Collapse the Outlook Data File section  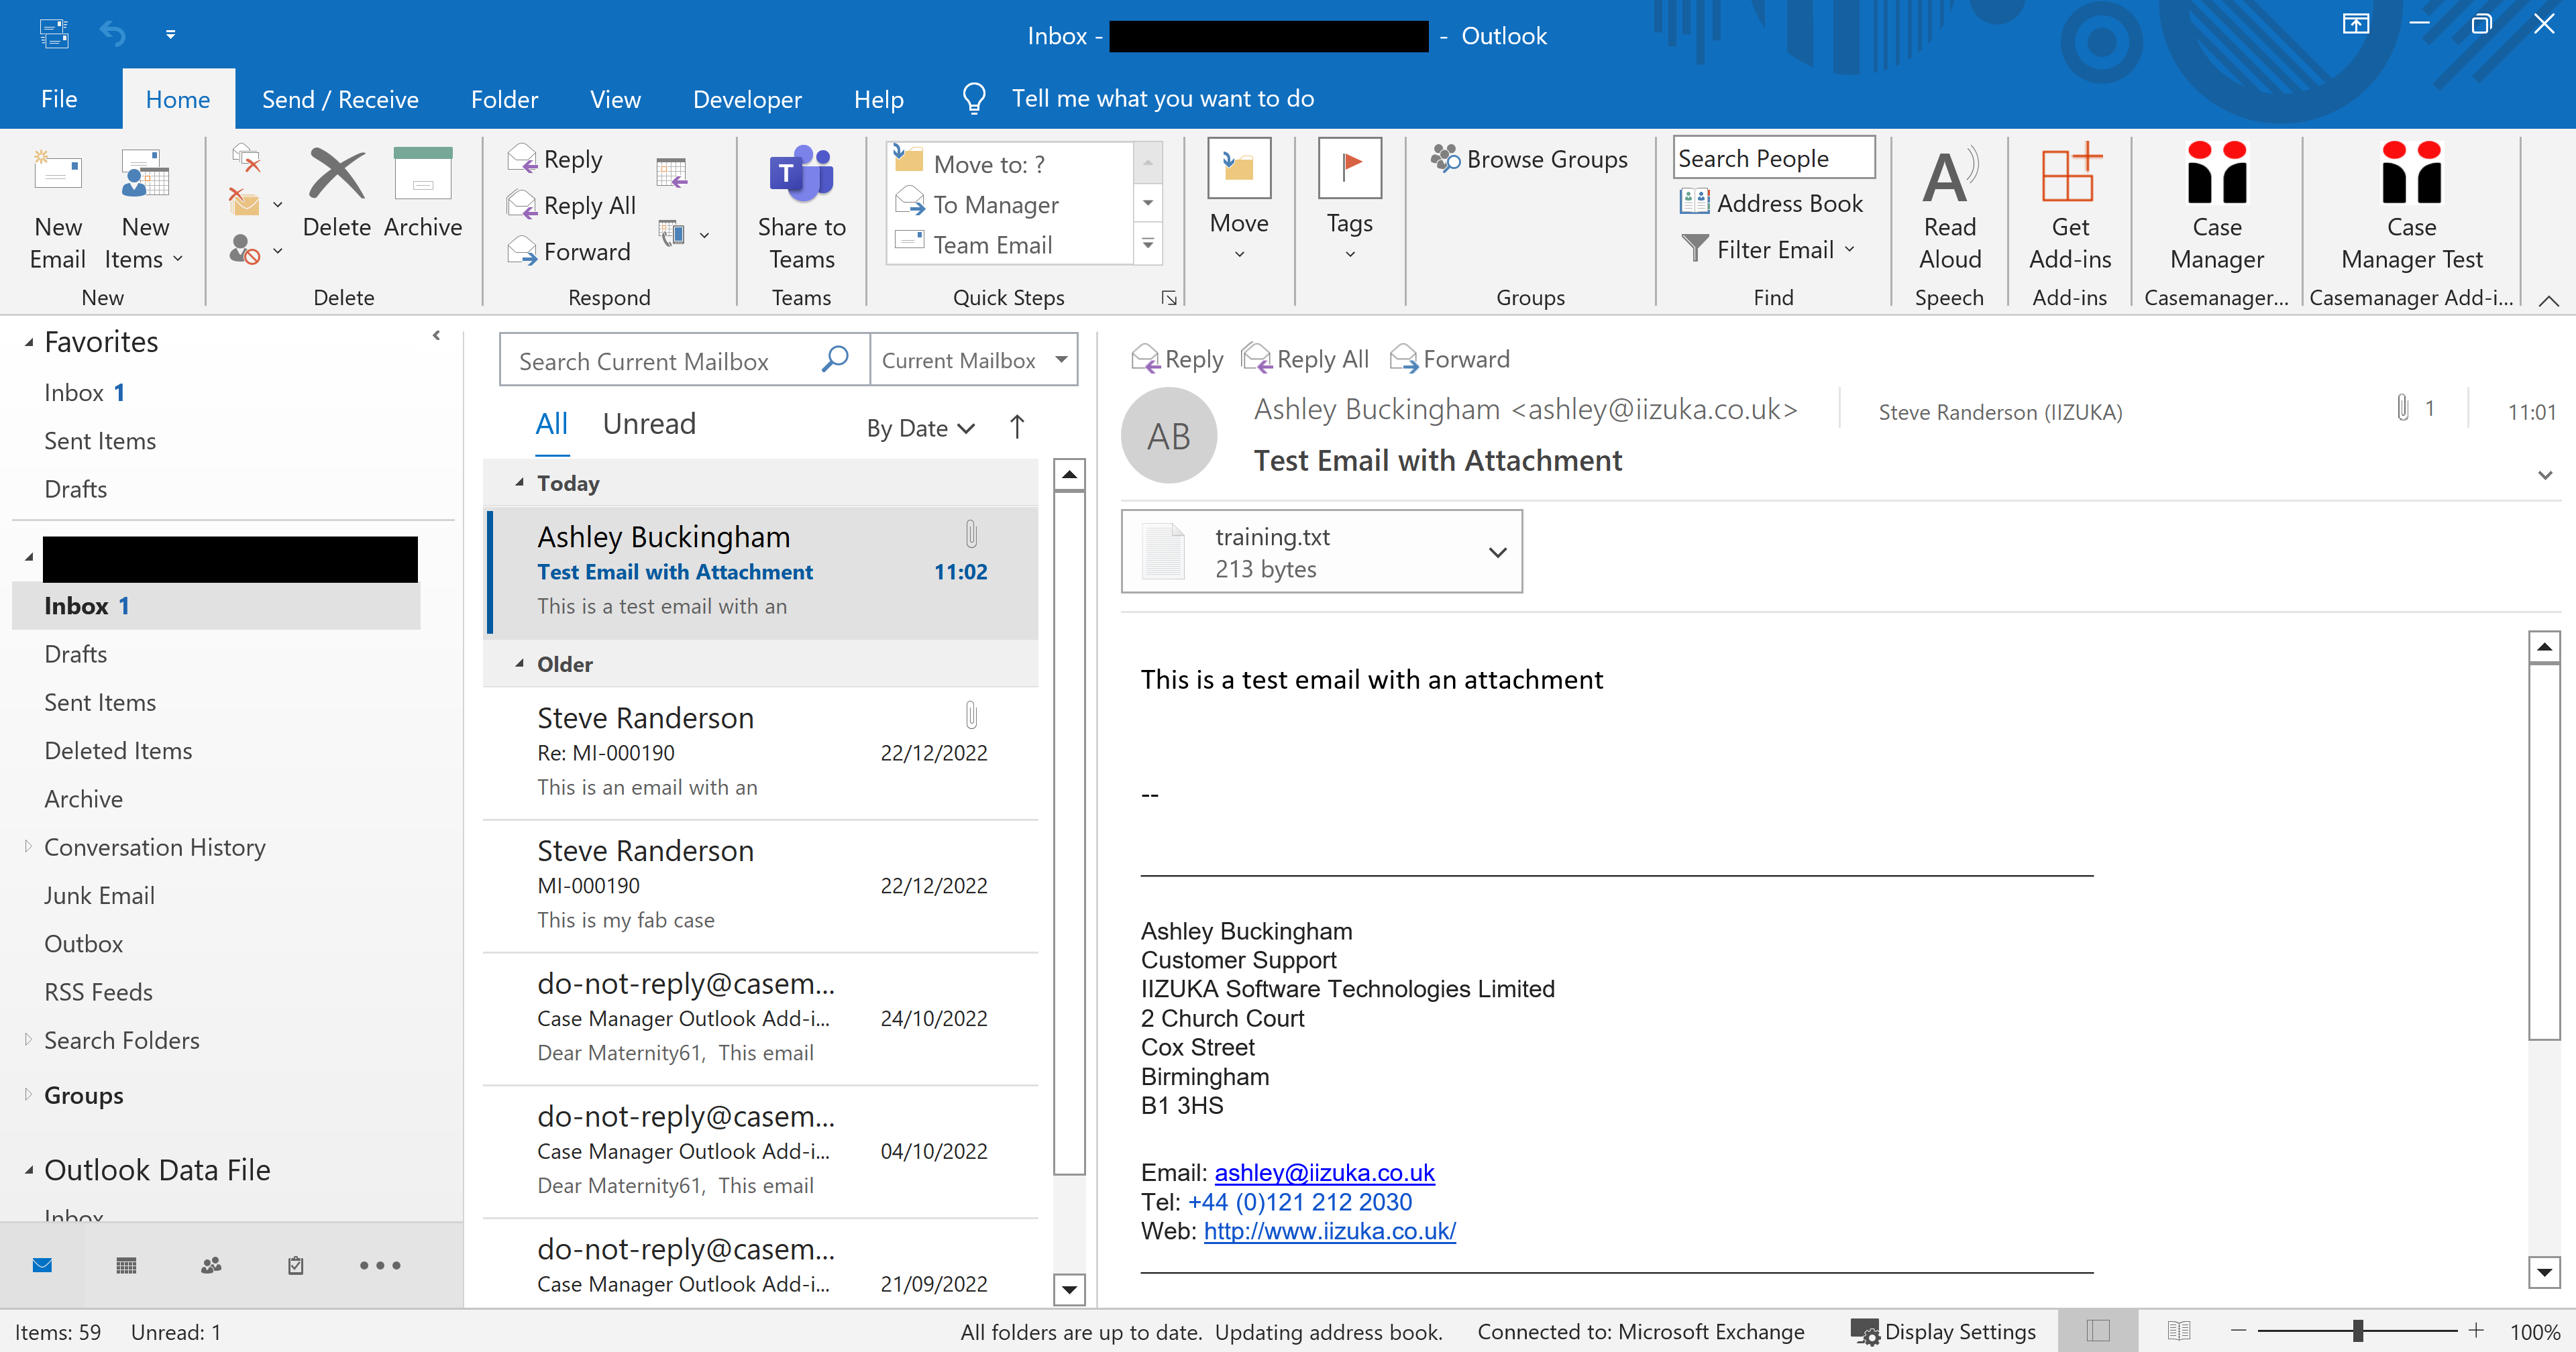[x=29, y=1170]
